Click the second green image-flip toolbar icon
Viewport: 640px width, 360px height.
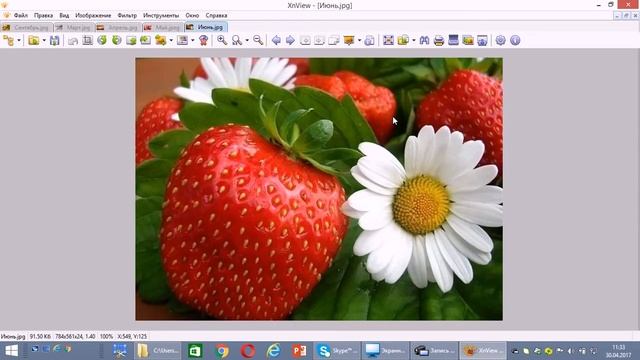tap(145, 40)
